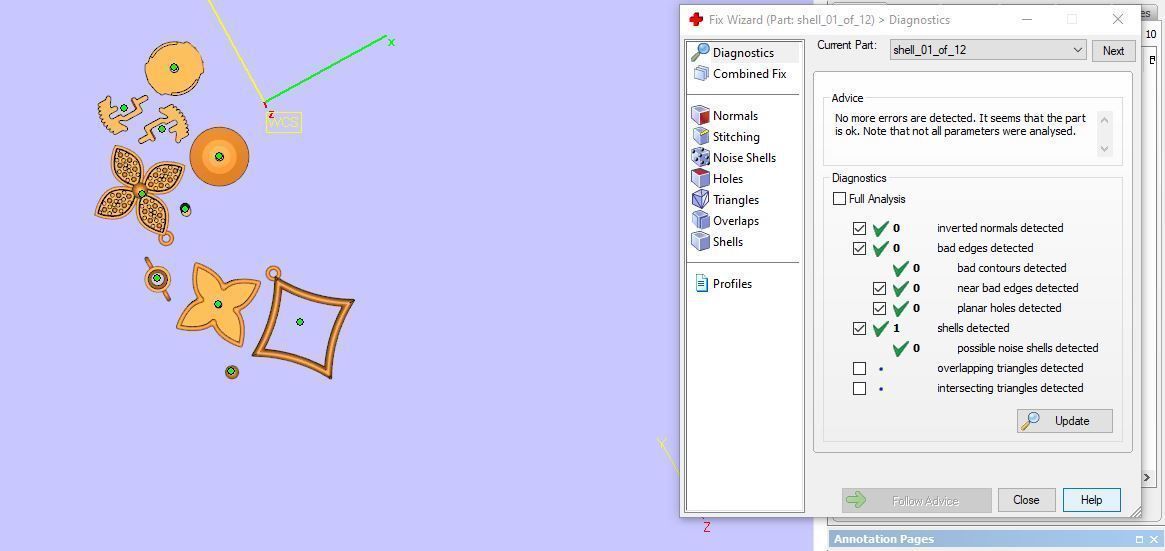The height and width of the screenshot is (551, 1165).
Task: Select the dark orange dome part
Action: click(219, 157)
